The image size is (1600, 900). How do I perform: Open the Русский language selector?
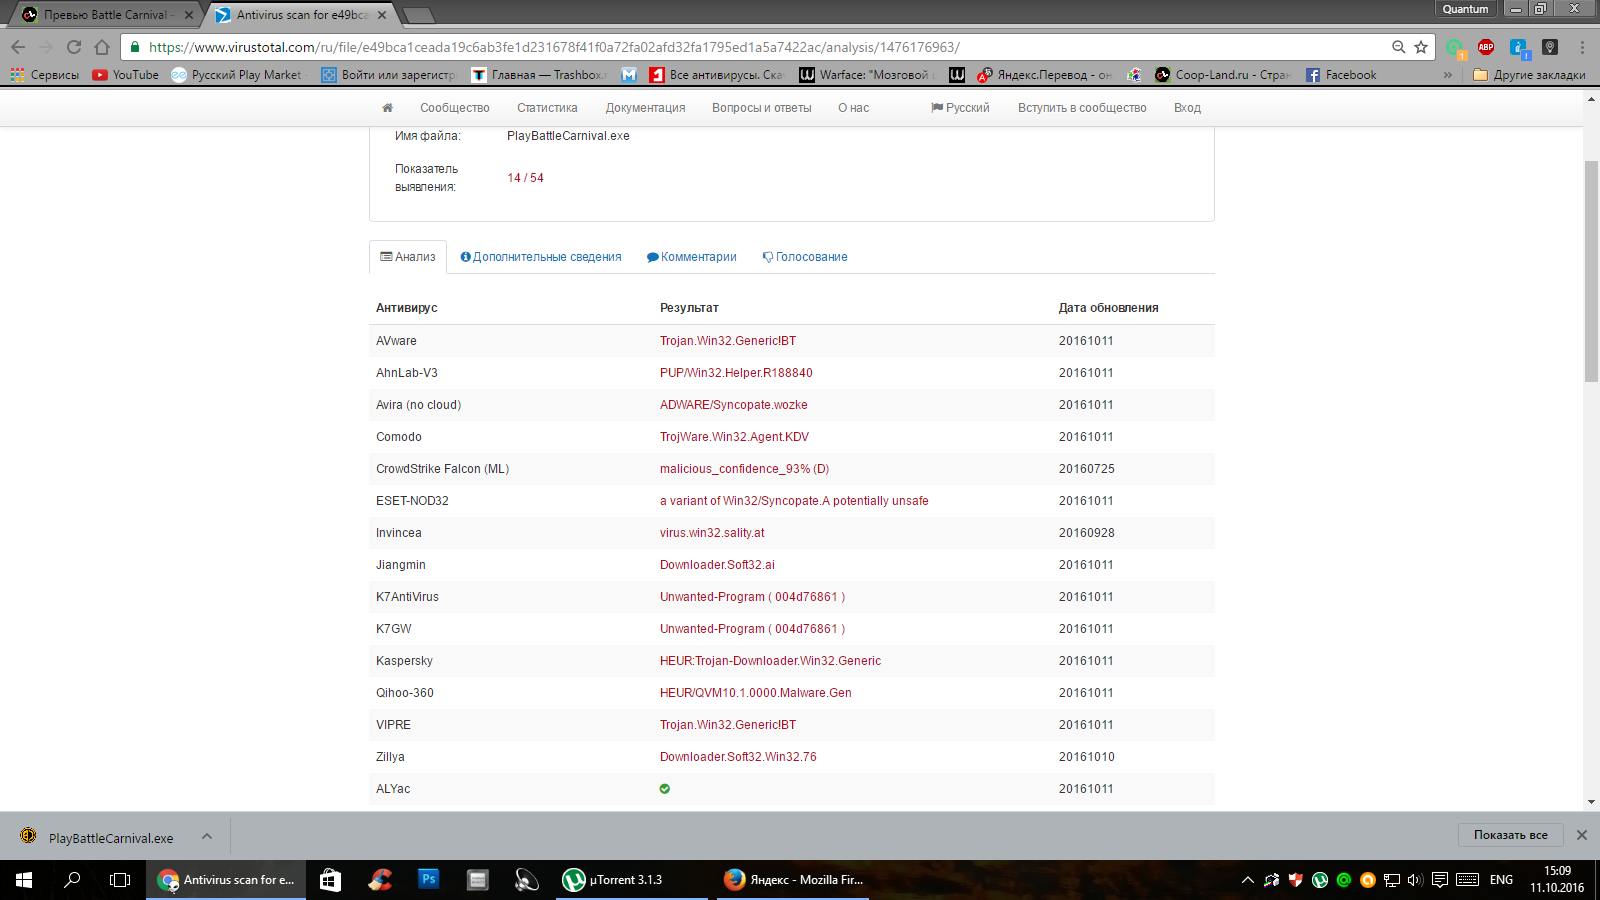point(960,108)
